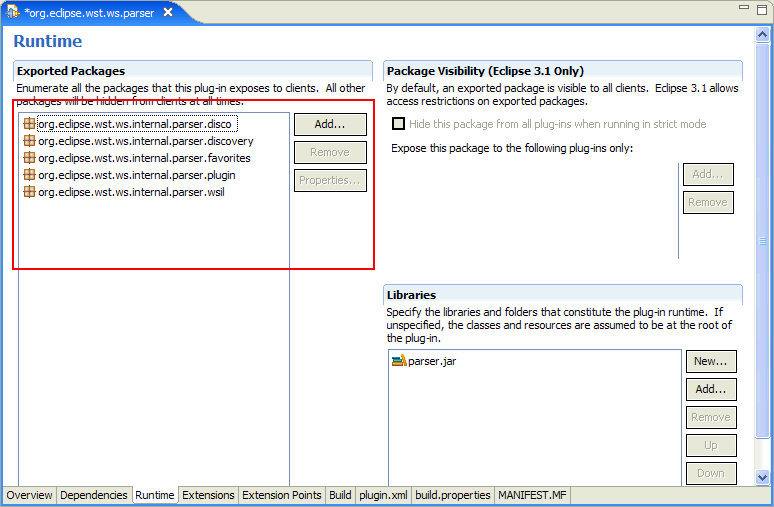774x507 pixels.
Task: Click the package icon beside parser.wsil entry
Action: 30,191
